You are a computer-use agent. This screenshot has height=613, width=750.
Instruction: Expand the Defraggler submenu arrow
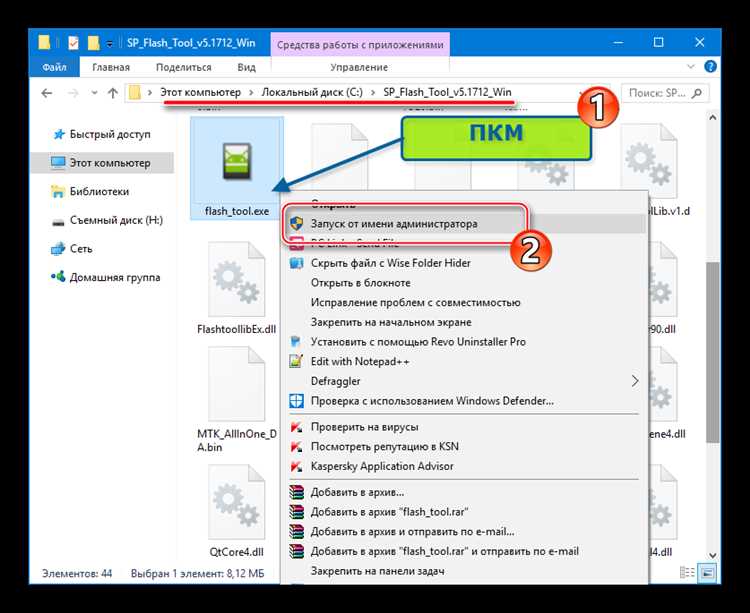pyautogui.click(x=634, y=381)
